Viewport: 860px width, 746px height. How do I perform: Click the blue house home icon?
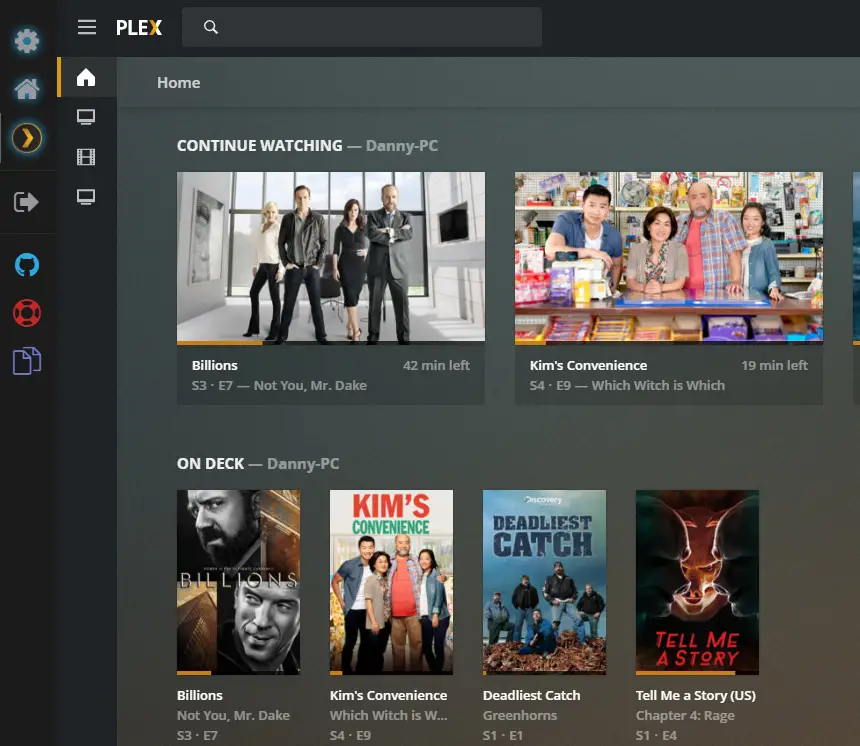pyautogui.click(x=26, y=88)
